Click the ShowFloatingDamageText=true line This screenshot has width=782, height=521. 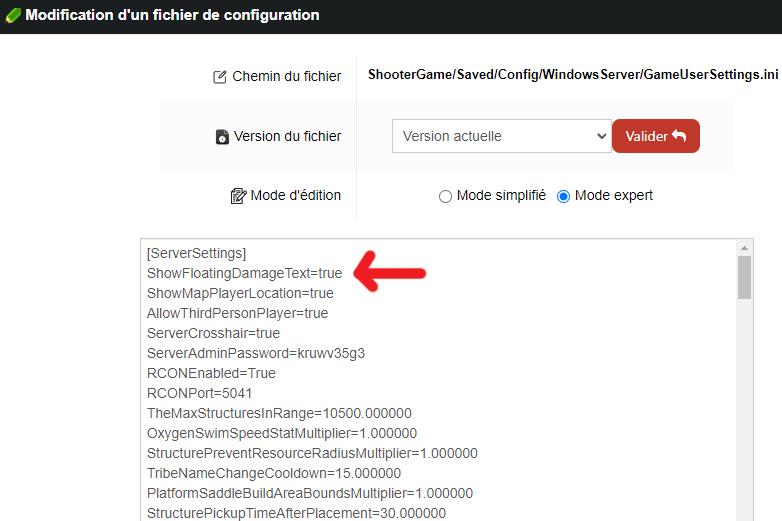coord(244,273)
